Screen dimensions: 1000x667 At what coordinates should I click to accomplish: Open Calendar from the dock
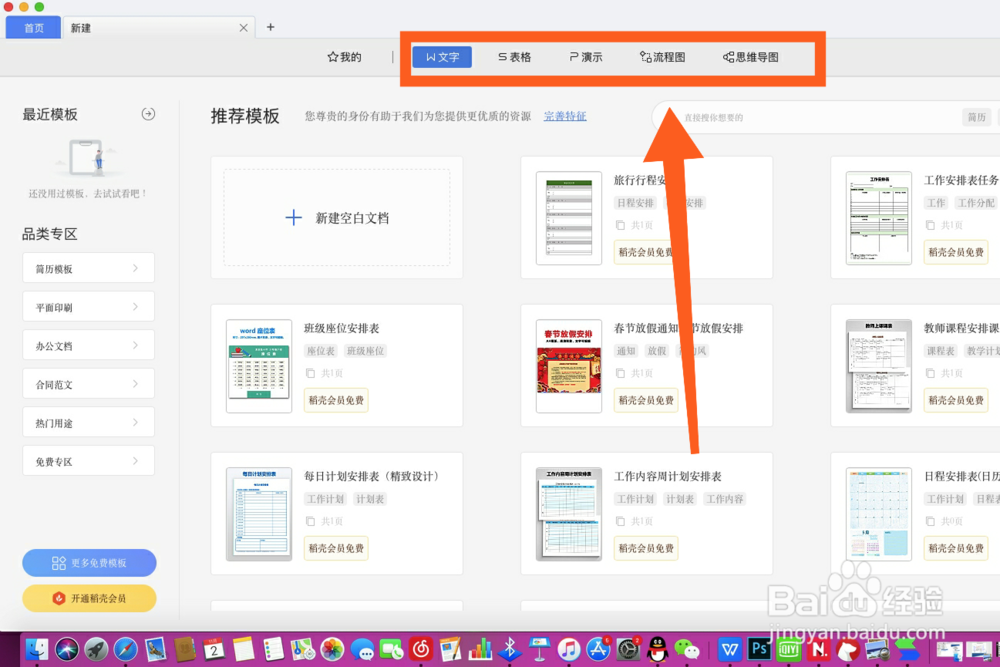coord(214,650)
